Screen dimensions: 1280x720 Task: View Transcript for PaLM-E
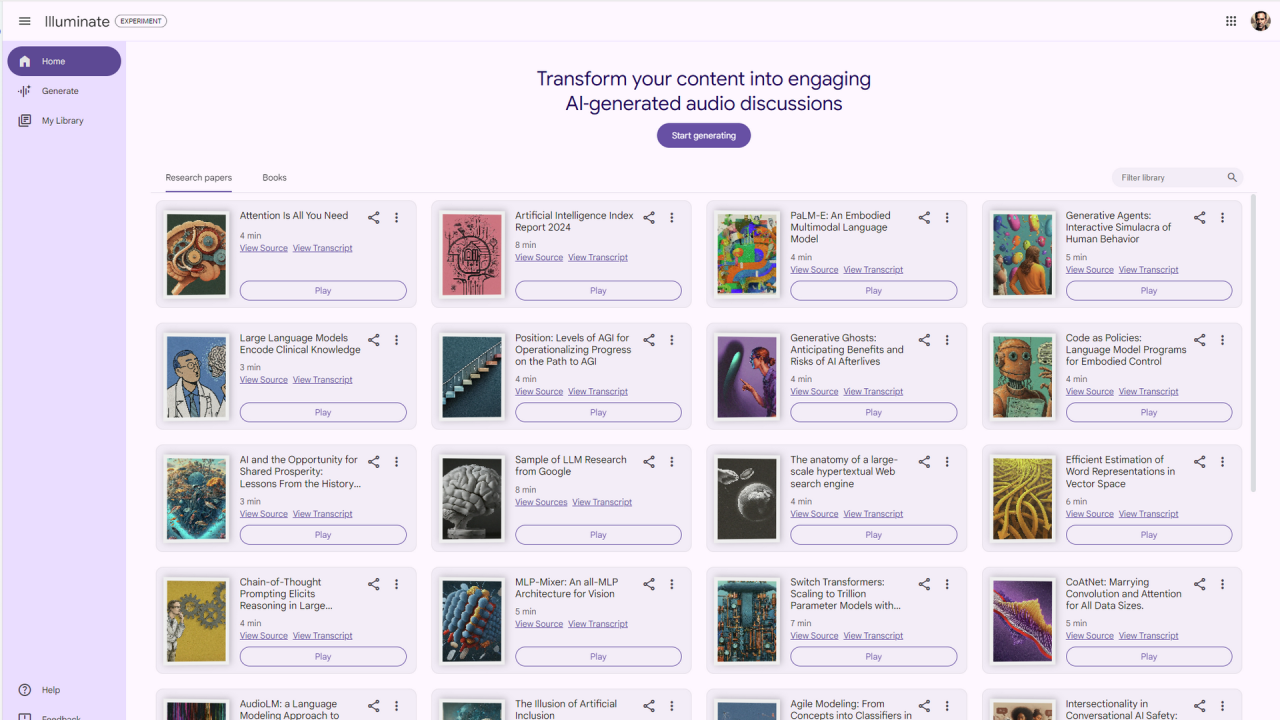873,270
